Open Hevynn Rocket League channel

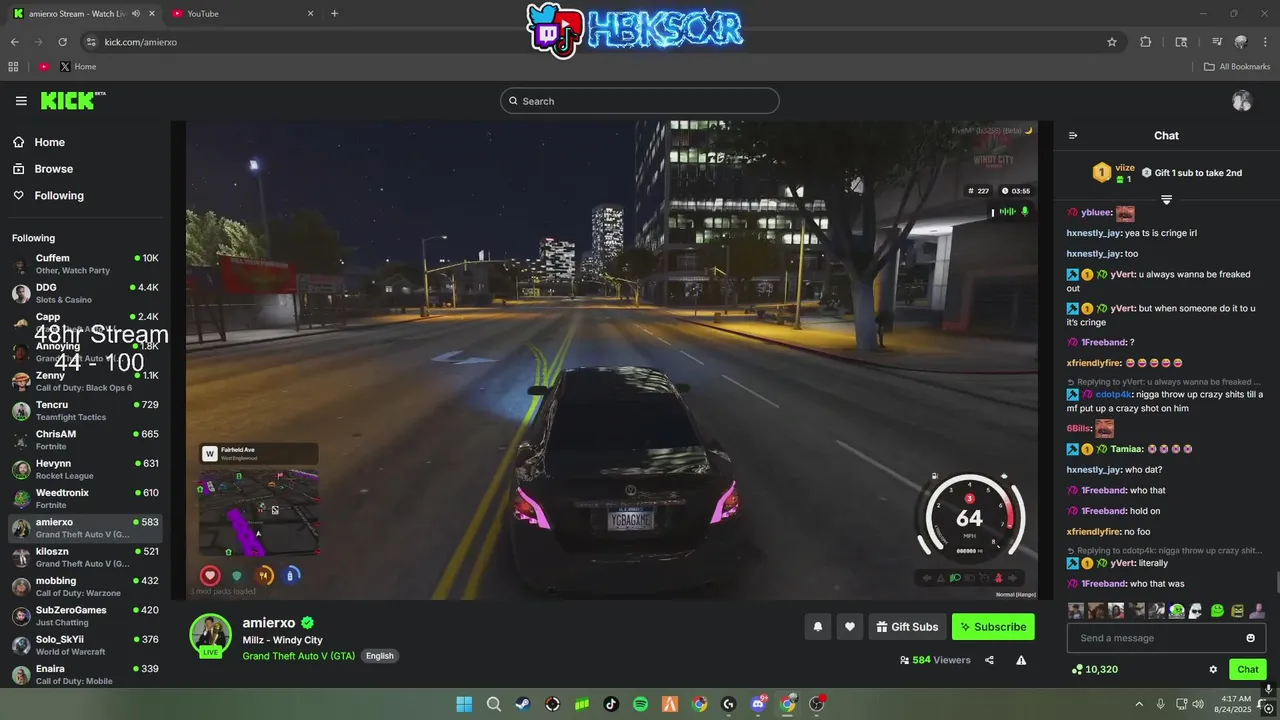85,469
